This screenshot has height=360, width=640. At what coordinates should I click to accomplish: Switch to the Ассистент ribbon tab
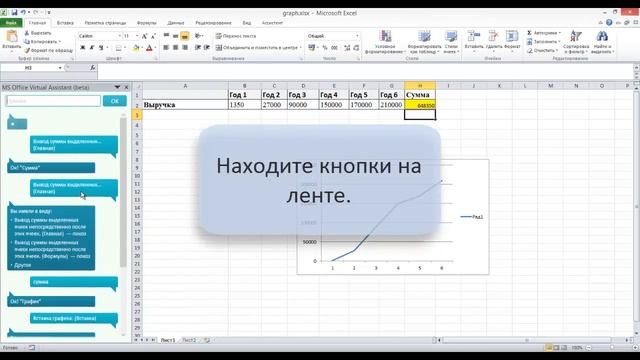click(272, 23)
